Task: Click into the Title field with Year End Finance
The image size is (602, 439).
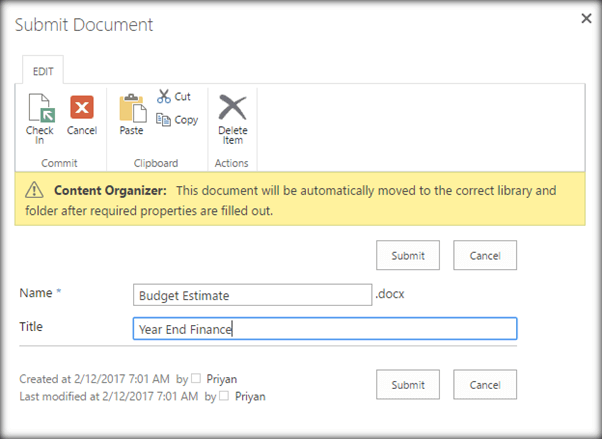Action: click(325, 329)
